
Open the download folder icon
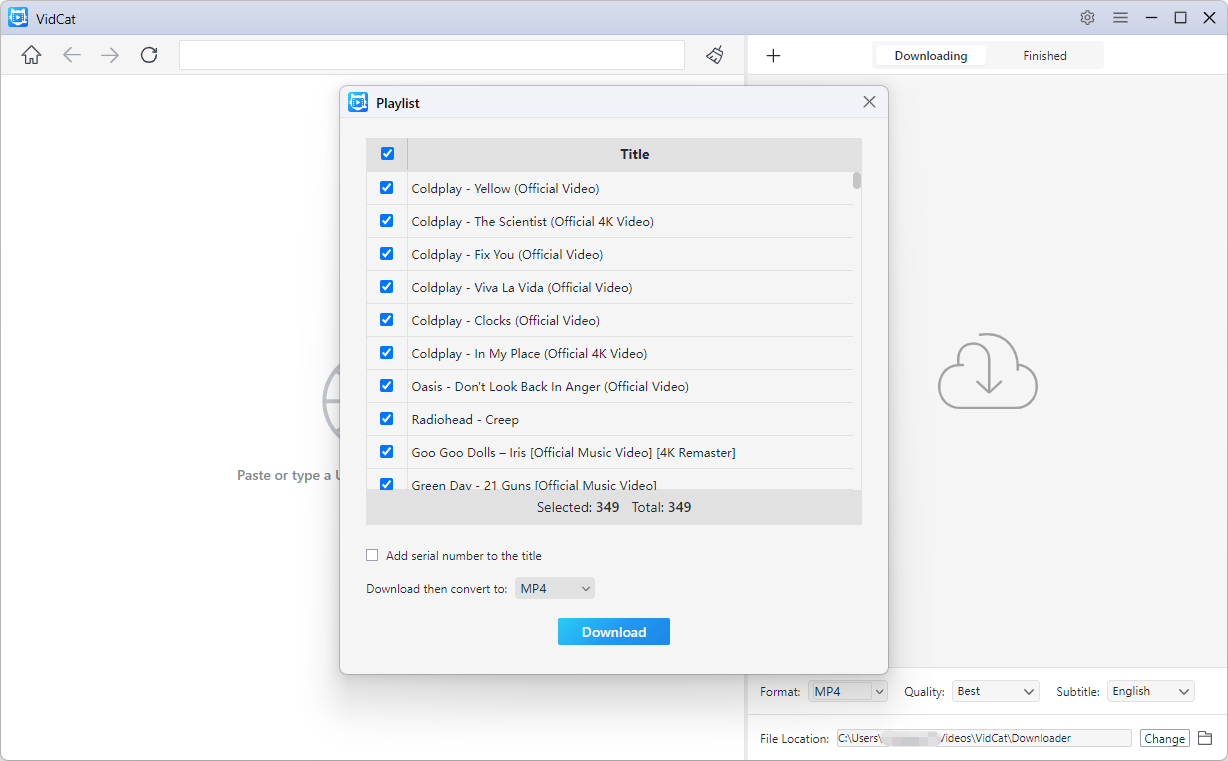coord(1205,738)
